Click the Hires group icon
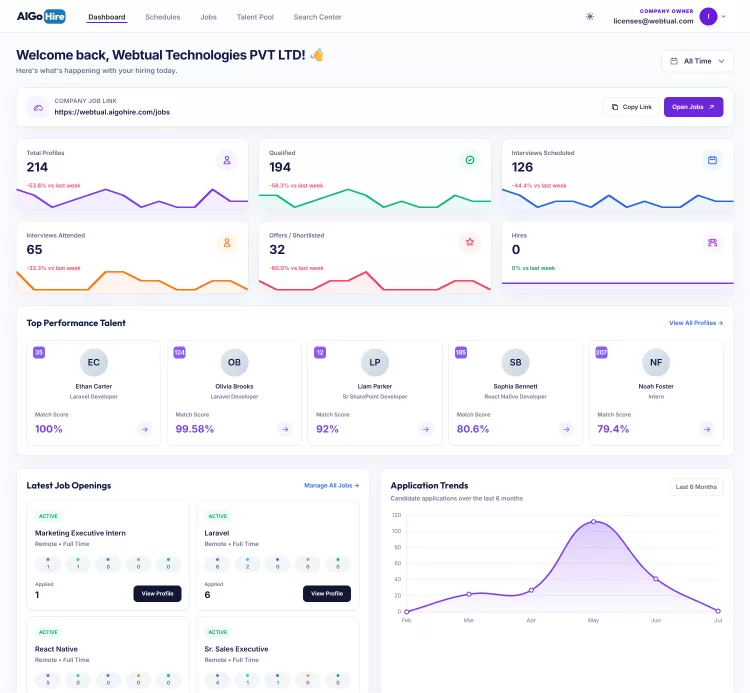 712,242
